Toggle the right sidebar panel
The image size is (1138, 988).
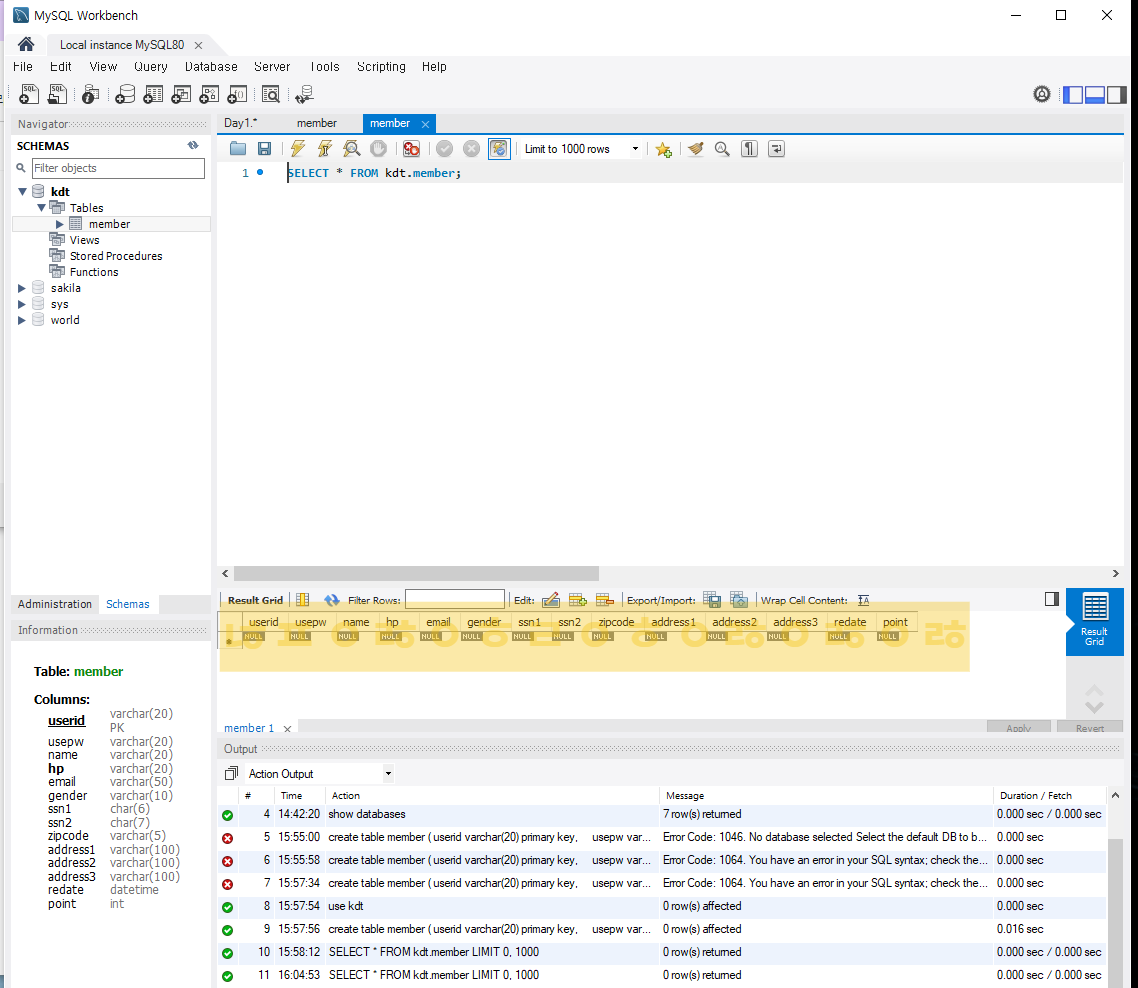1117,94
